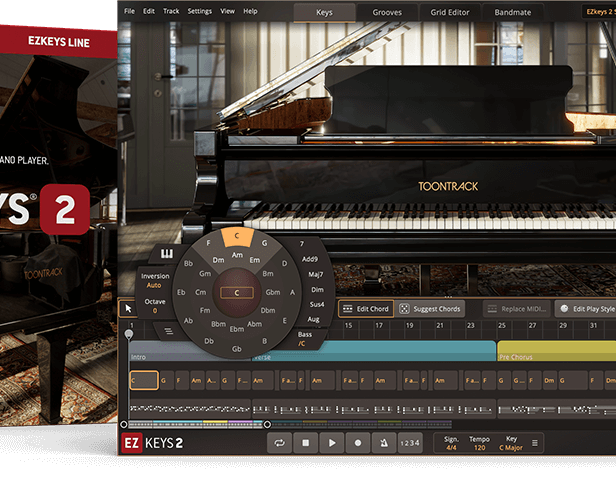Stop playback with the stop button

pyautogui.click(x=305, y=443)
